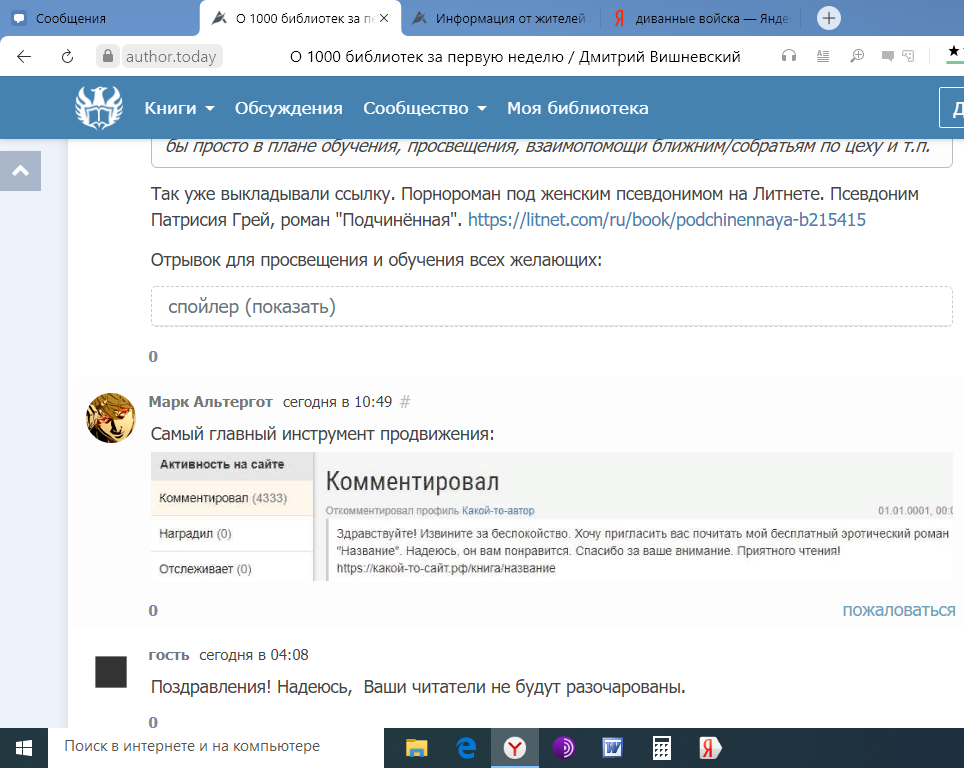Expand the Сообщество dropdown menu

pyautogui.click(x=424, y=108)
